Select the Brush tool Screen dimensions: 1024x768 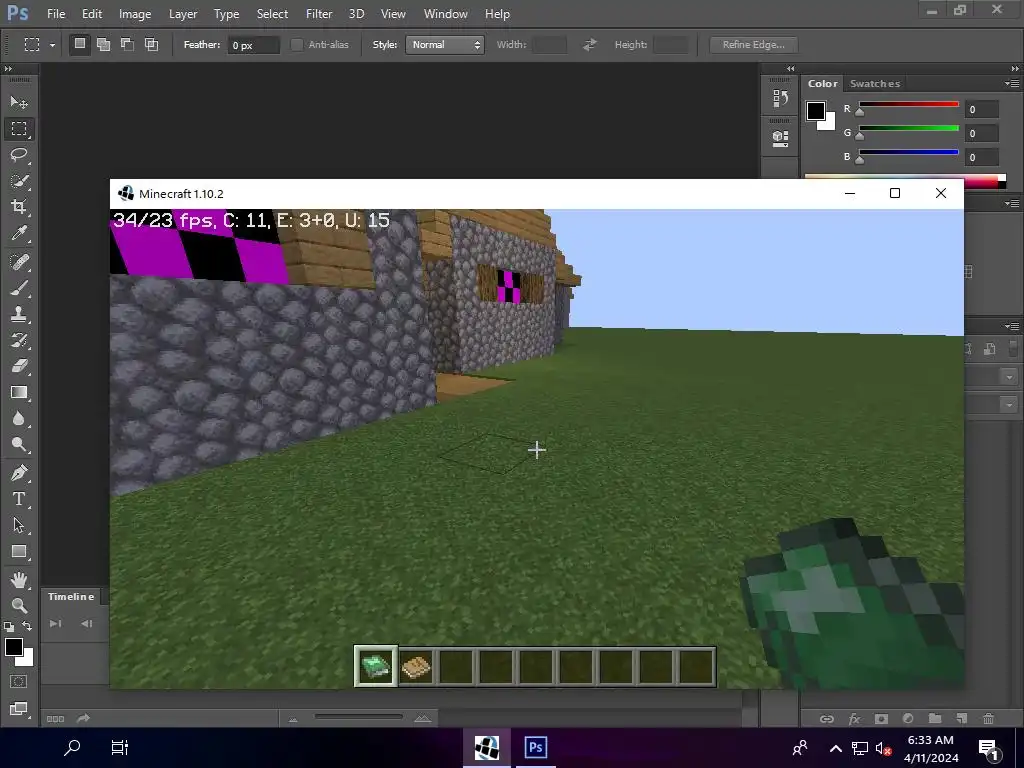[x=19, y=288]
